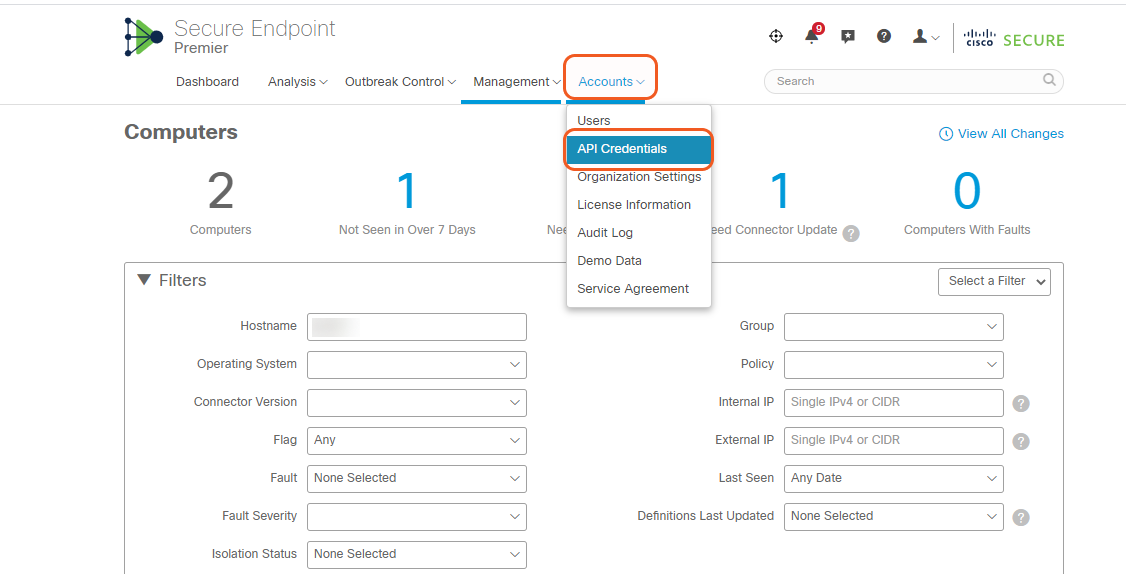Viewport: 1126px width, 574px height.
Task: Click the Not Seen in Over 7 Days count
Action: point(407,193)
